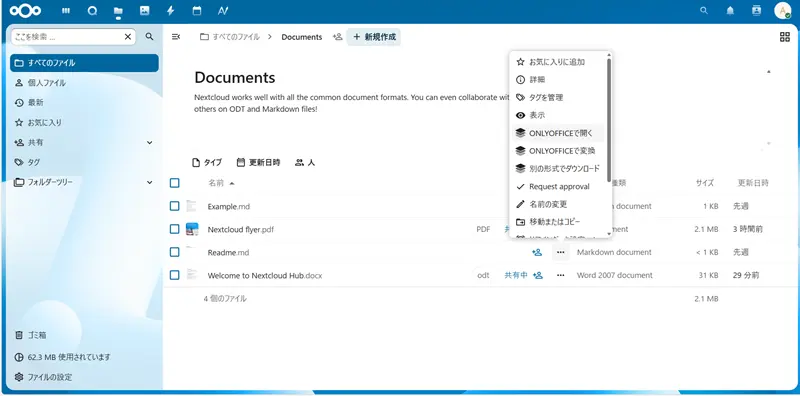This screenshot has height=396, width=800.
Task: Click 共有中 label on Welcome to Nextcloud Hub.docx
Action: [516, 275]
